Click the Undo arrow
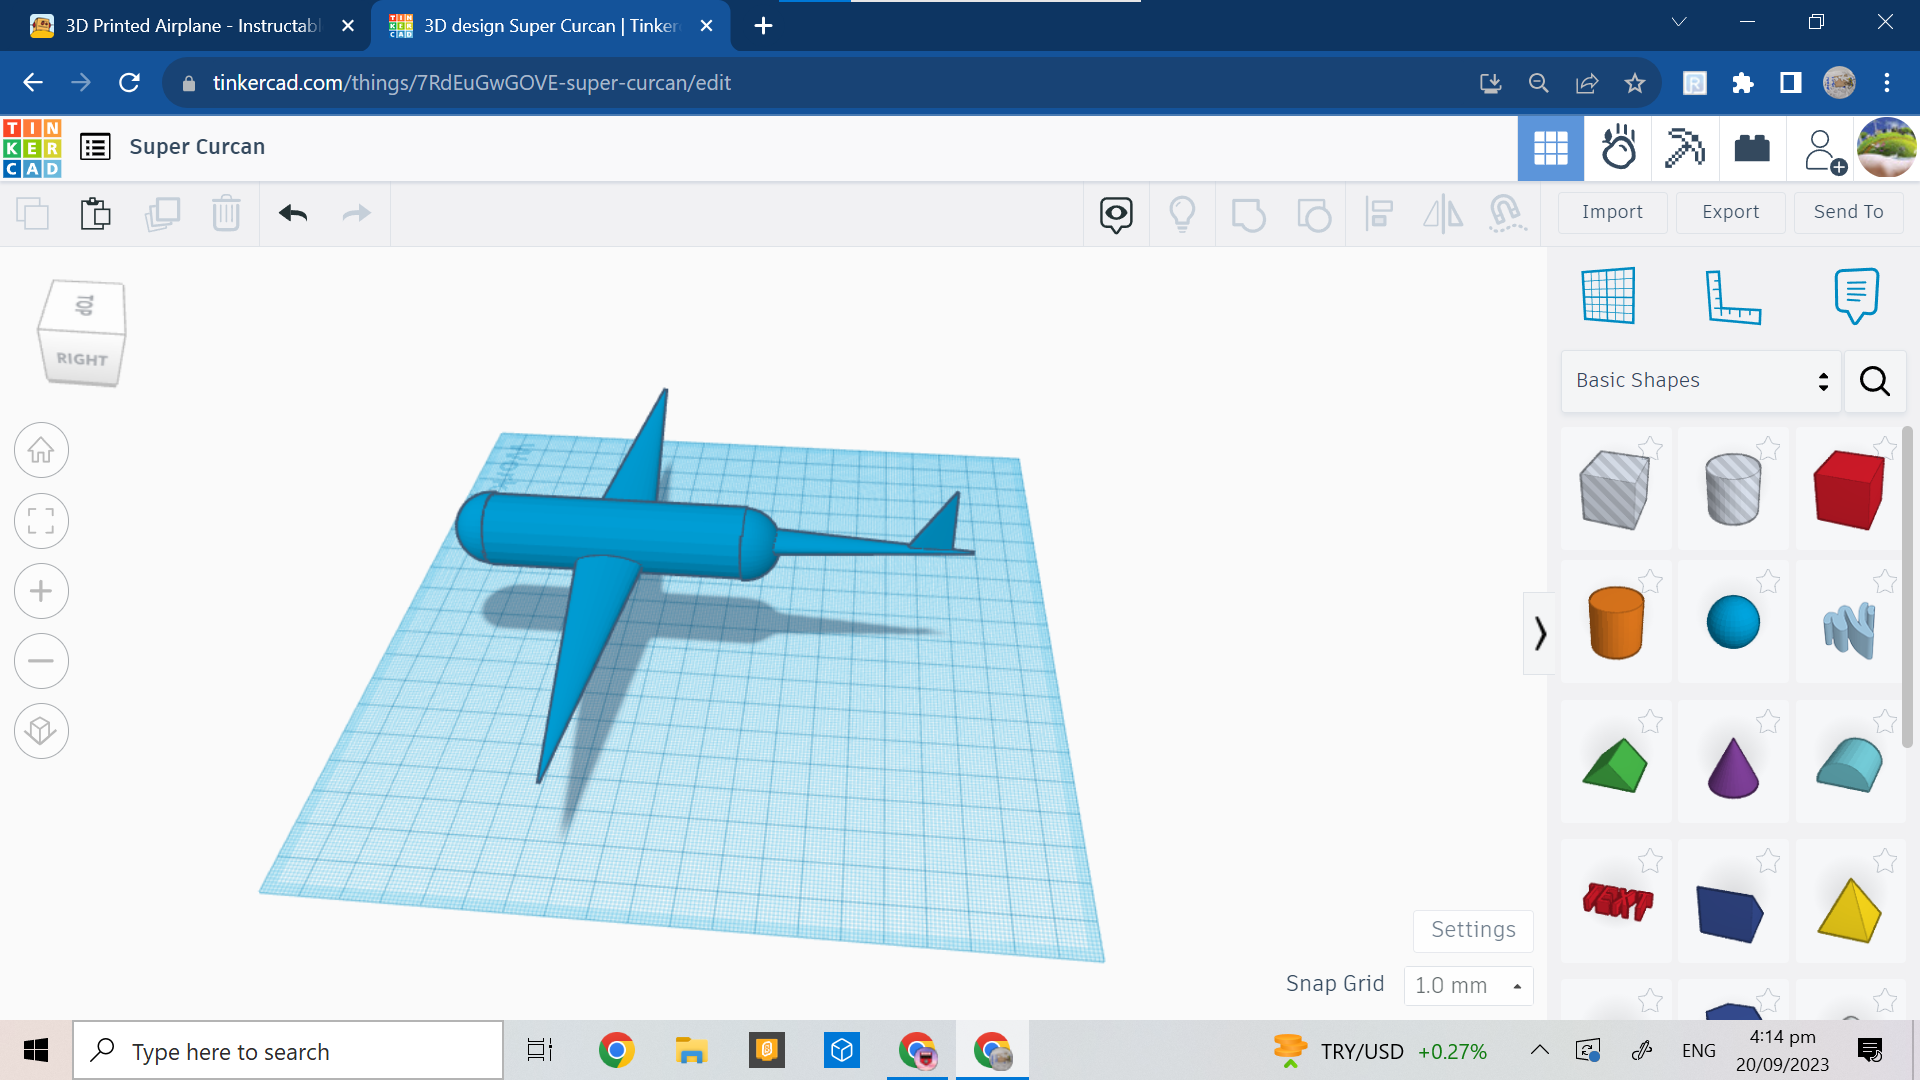 293,213
